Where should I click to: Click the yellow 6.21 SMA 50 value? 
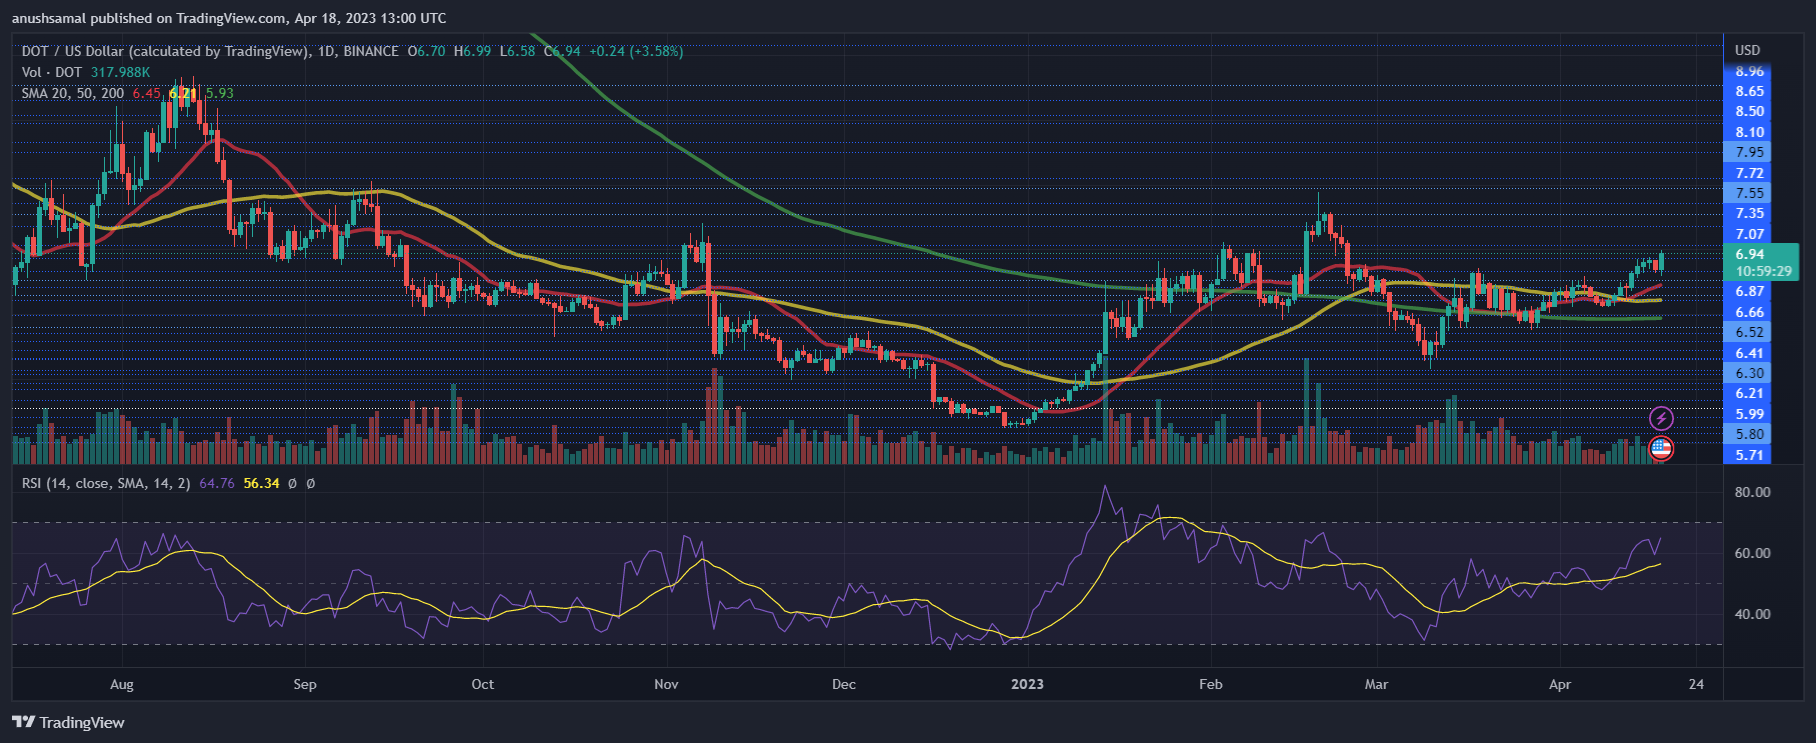pos(182,93)
